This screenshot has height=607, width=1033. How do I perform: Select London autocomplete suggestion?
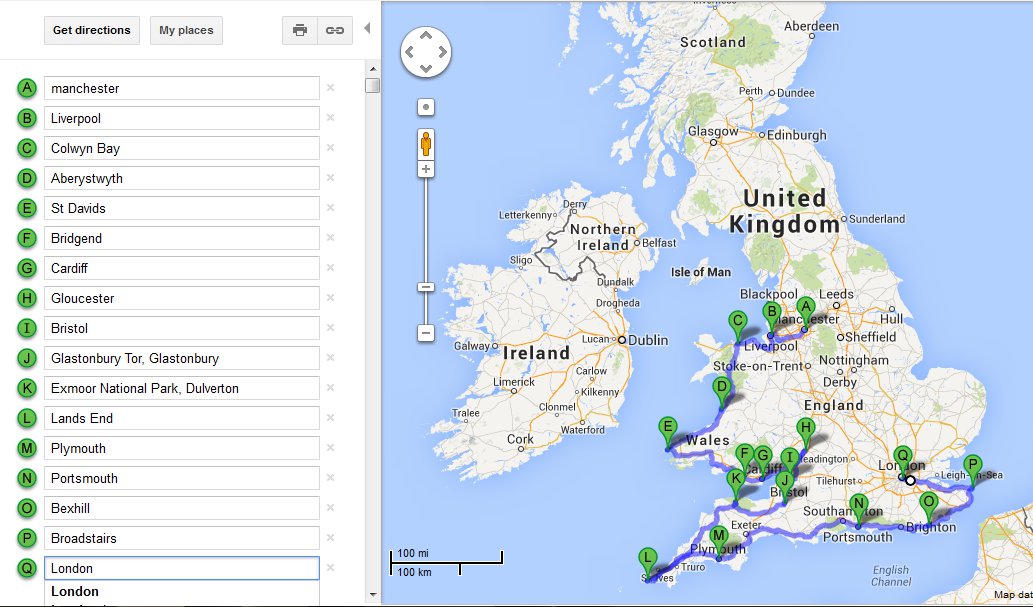click(75, 591)
